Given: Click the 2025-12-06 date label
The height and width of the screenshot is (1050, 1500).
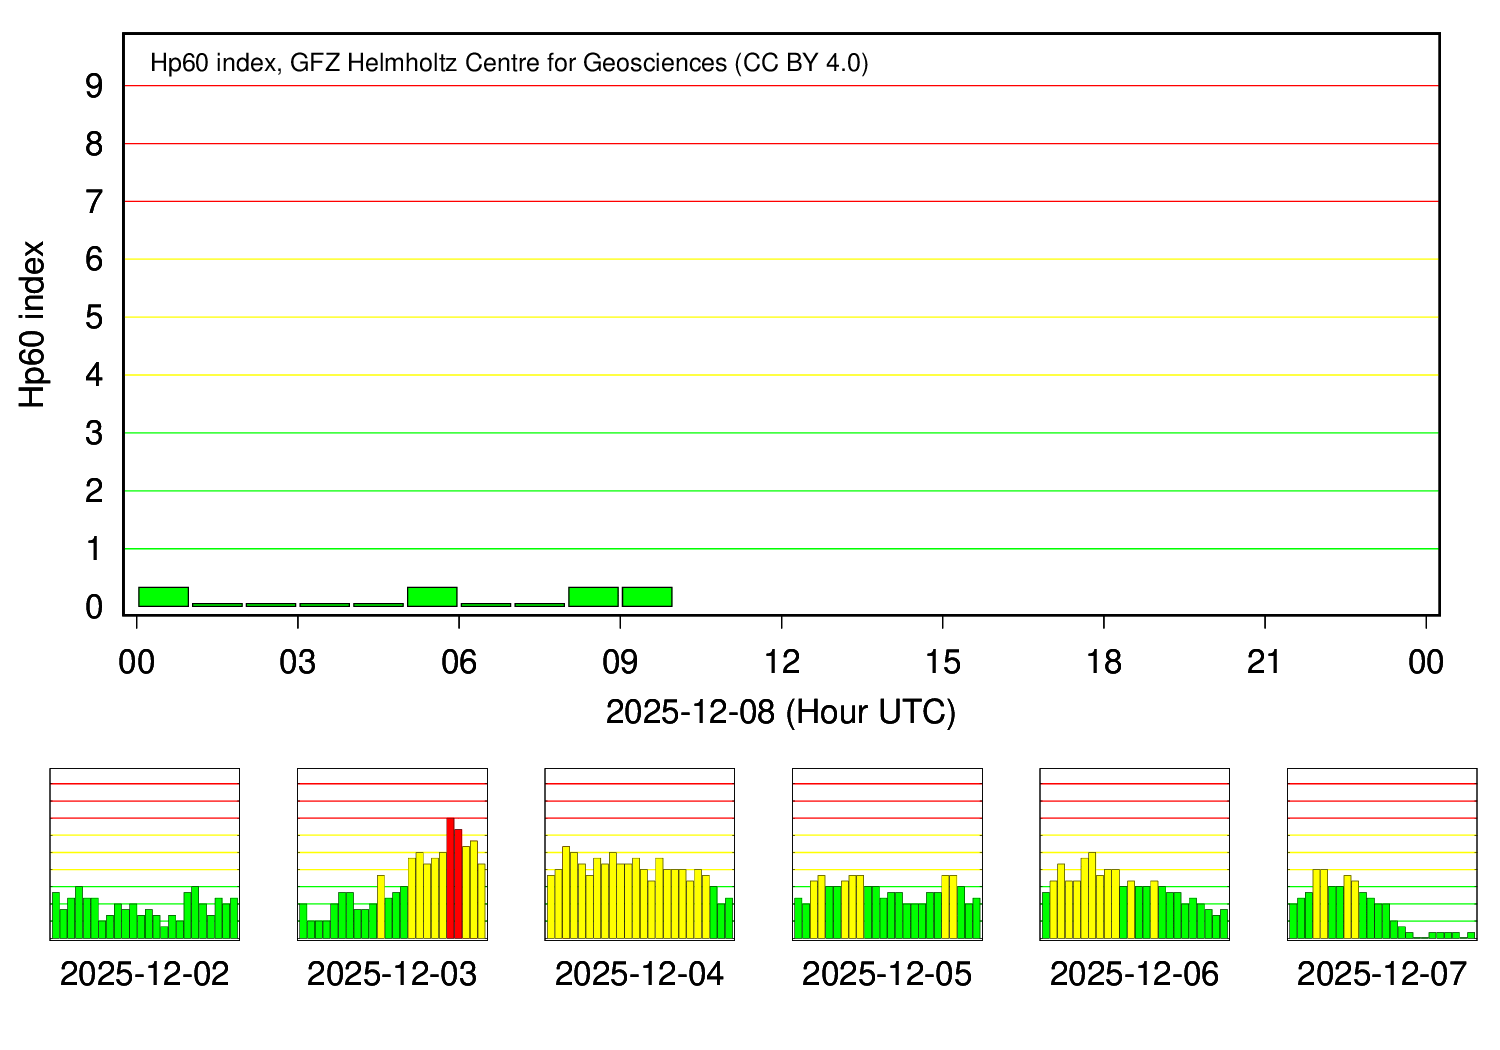Looking at the screenshot, I should pos(1134,974).
